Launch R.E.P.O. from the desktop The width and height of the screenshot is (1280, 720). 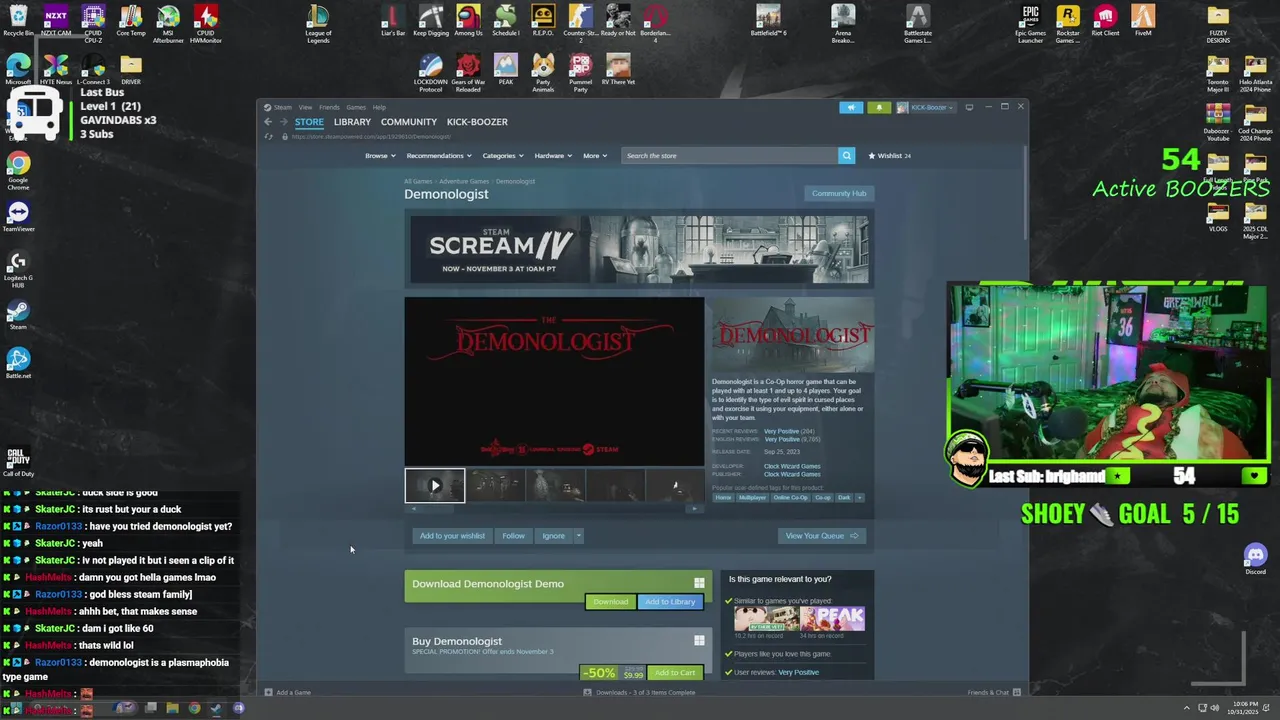click(543, 21)
